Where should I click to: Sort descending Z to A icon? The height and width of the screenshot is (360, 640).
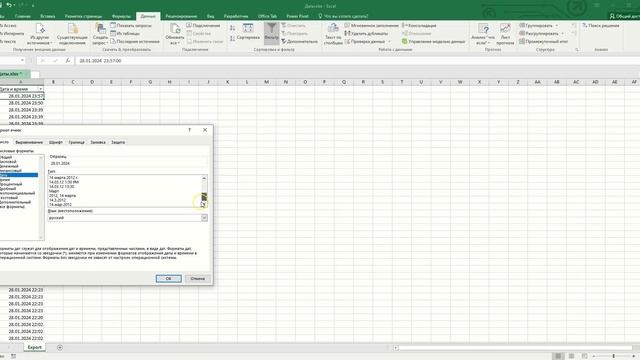(232, 38)
